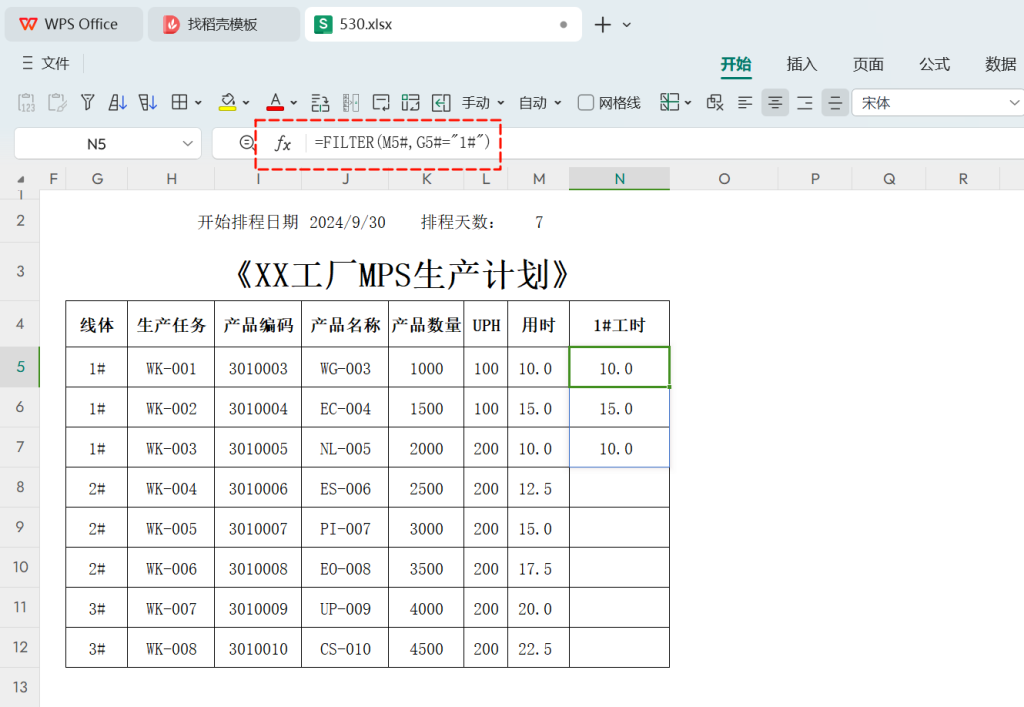Select column N header
The width and height of the screenshot is (1024, 707).
[619, 179]
